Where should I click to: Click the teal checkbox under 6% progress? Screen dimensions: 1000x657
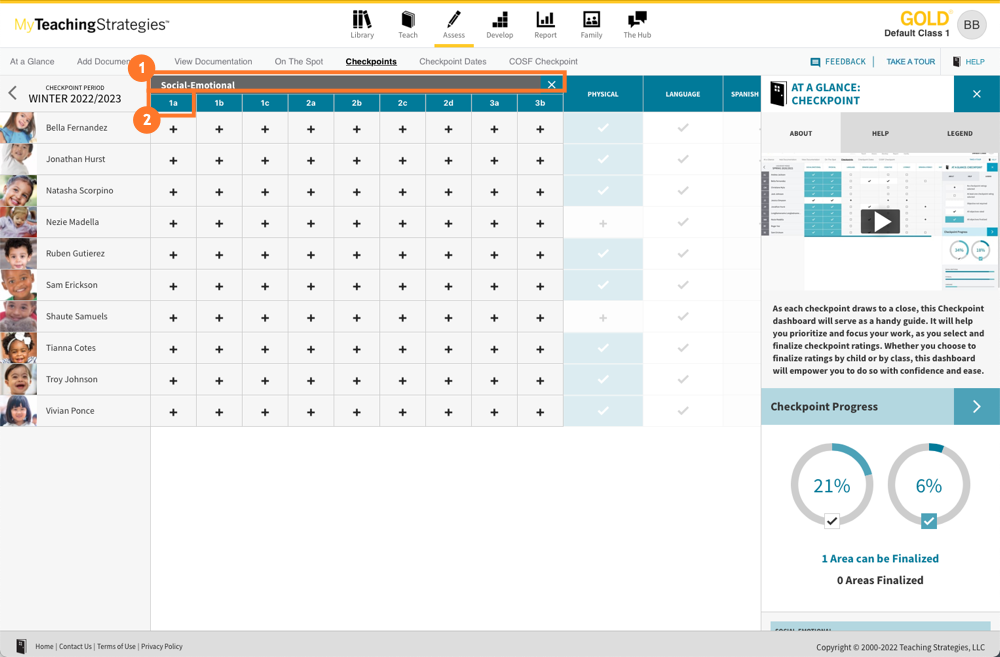pyautogui.click(x=929, y=520)
